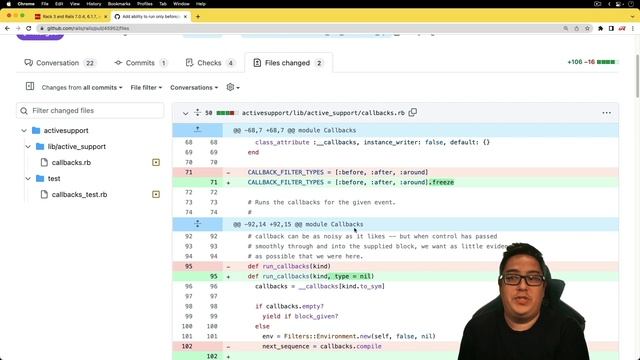
Task: Open the Conversations dropdown
Action: coord(194,87)
